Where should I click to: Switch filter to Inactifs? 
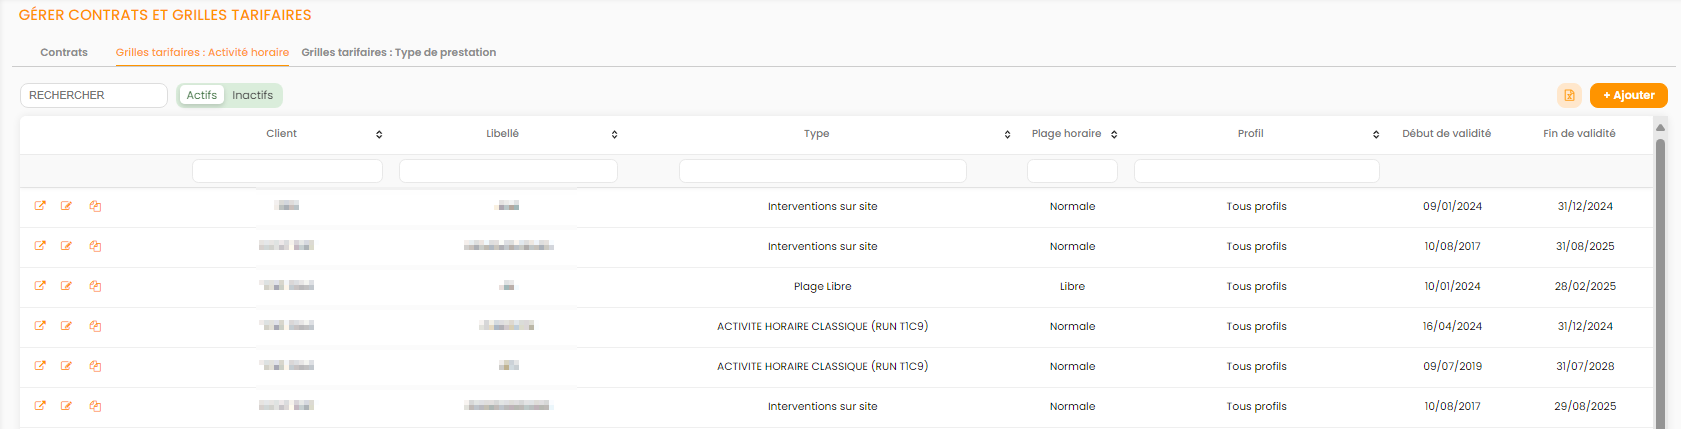pyautogui.click(x=252, y=95)
